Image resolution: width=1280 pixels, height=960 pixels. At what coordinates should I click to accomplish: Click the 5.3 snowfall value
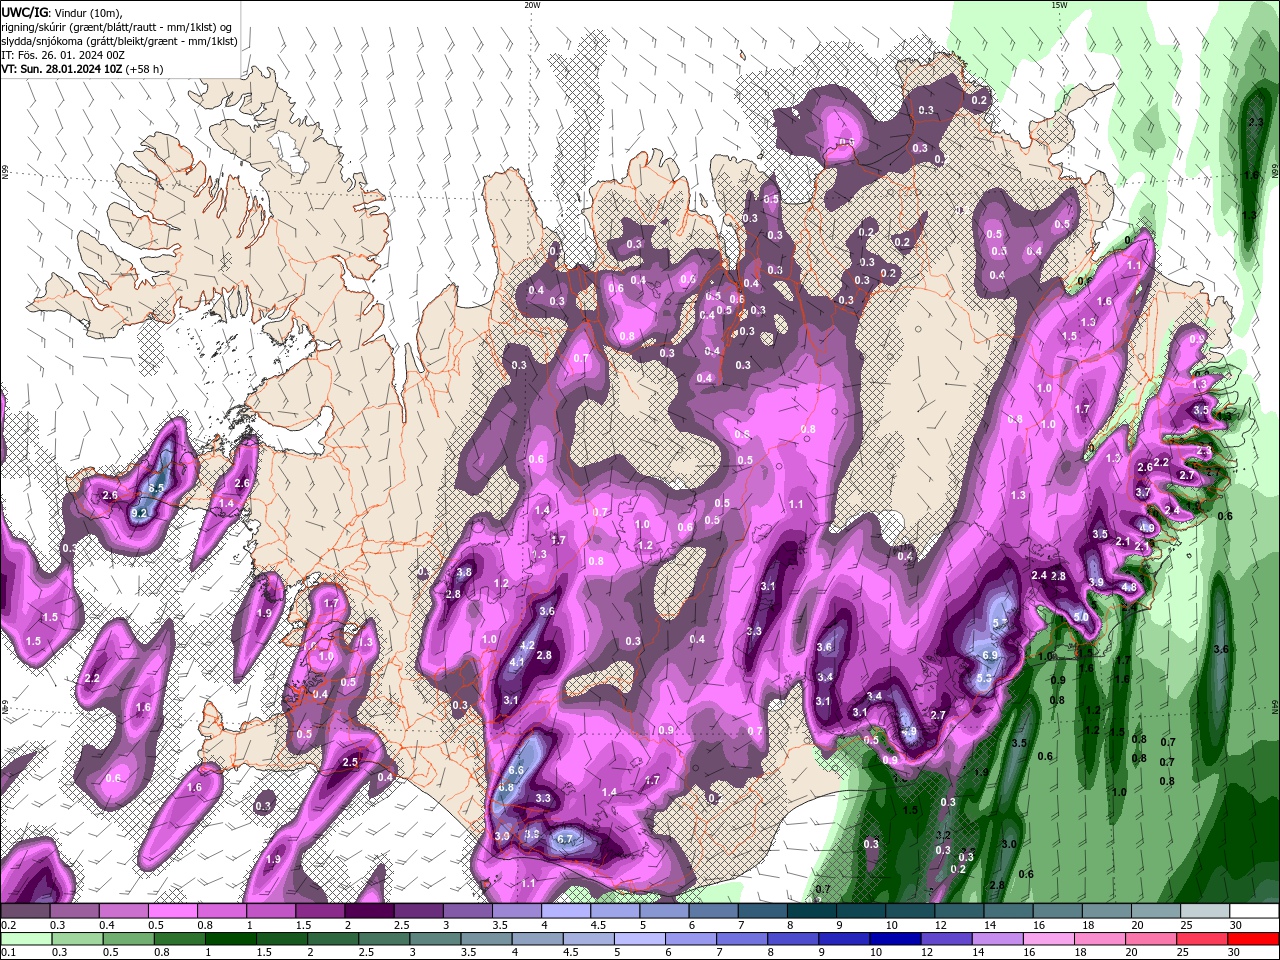coord(984,678)
